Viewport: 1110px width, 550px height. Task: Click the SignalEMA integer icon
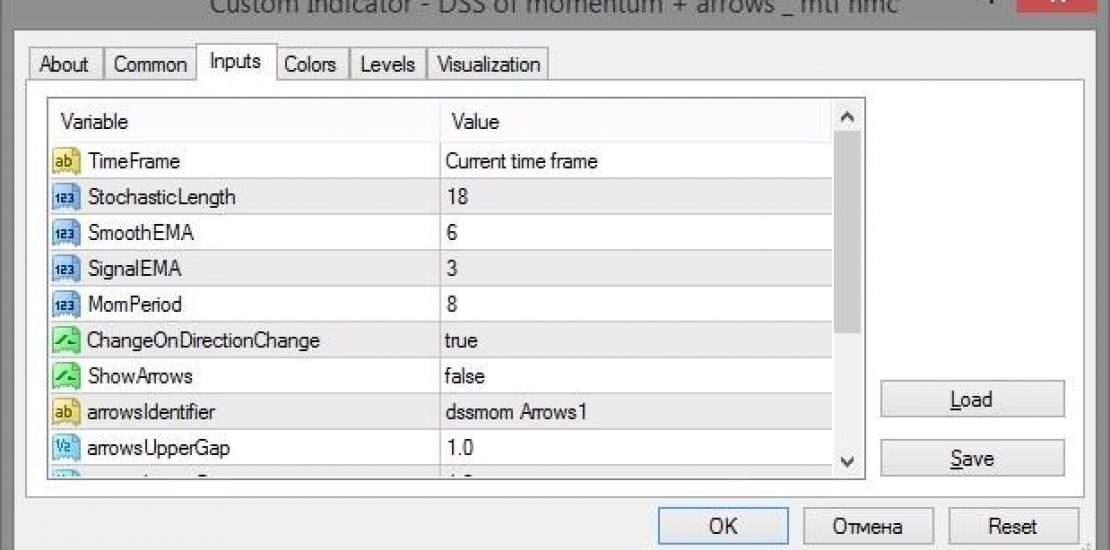point(66,269)
